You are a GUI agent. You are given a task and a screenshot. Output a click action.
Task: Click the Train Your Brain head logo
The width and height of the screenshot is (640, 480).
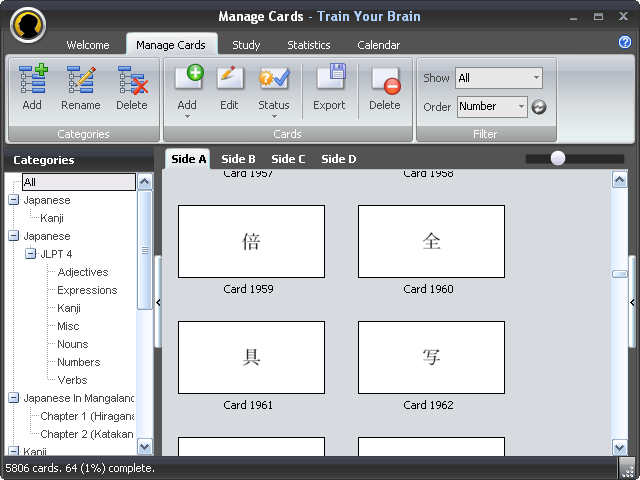point(28,25)
